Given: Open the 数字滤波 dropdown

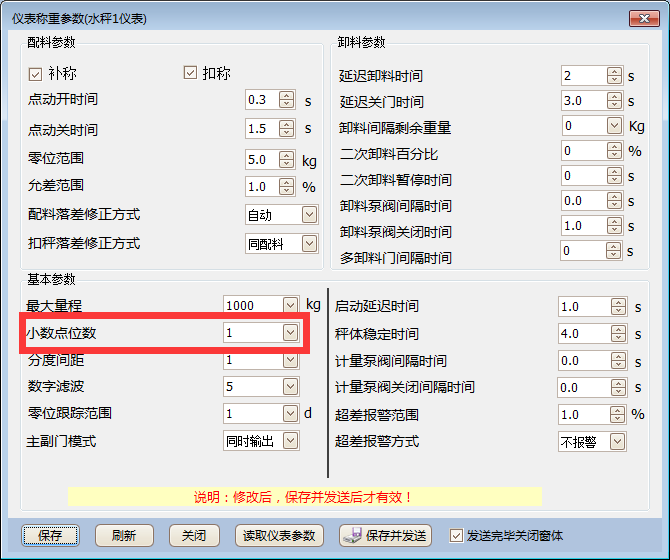Looking at the screenshot, I should pos(291,387).
